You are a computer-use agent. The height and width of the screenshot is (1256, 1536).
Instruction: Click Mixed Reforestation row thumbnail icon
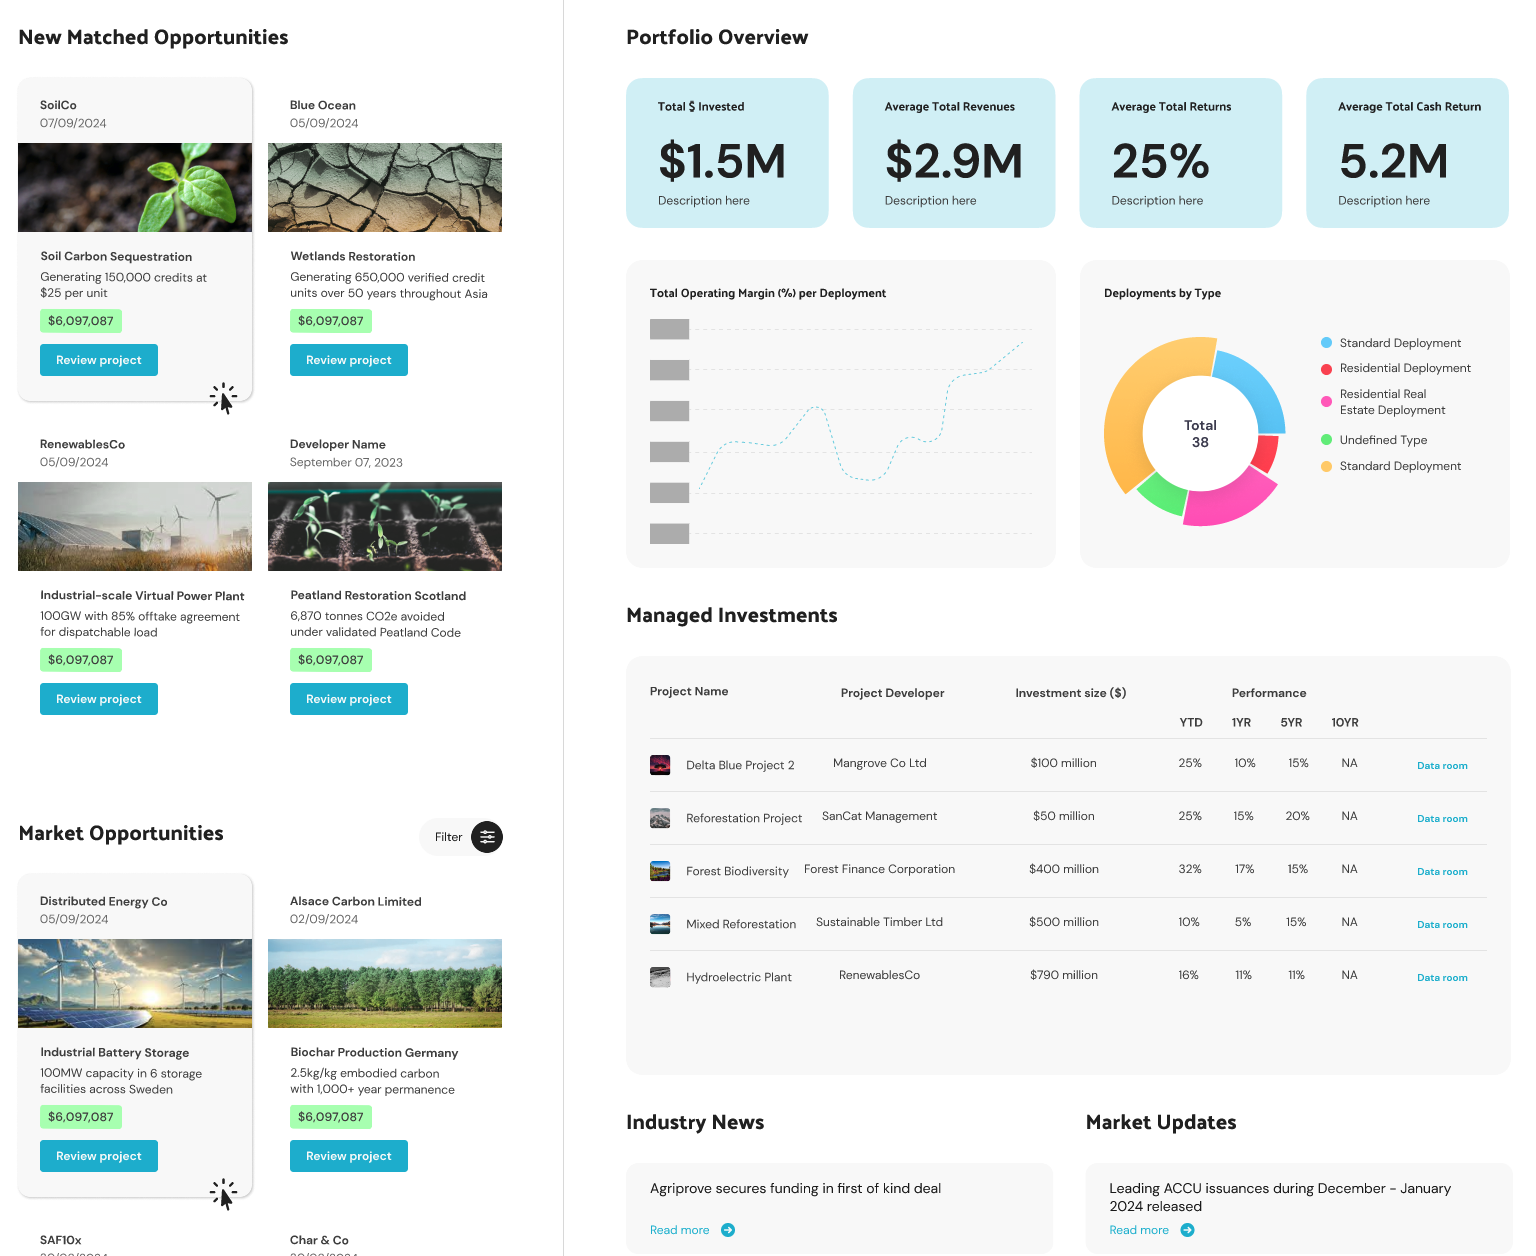tap(660, 924)
